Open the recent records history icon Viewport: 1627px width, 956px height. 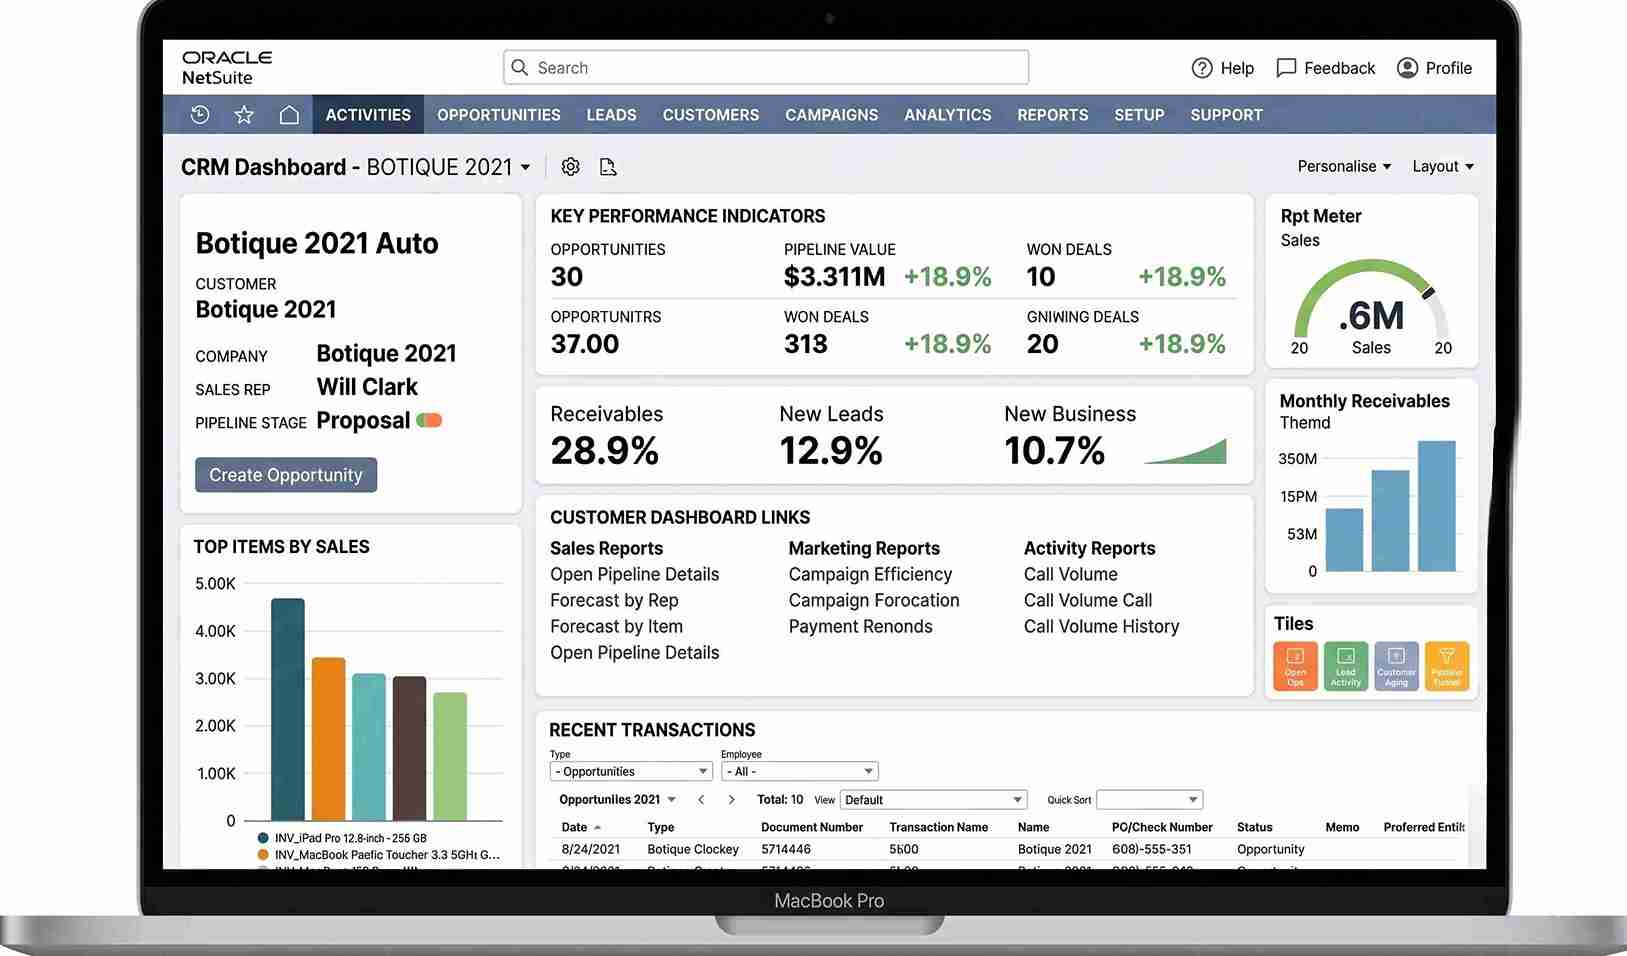[x=200, y=115]
